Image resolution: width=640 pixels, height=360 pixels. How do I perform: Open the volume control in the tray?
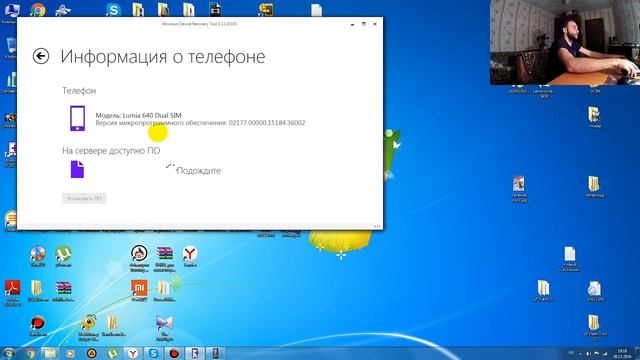click(588, 354)
